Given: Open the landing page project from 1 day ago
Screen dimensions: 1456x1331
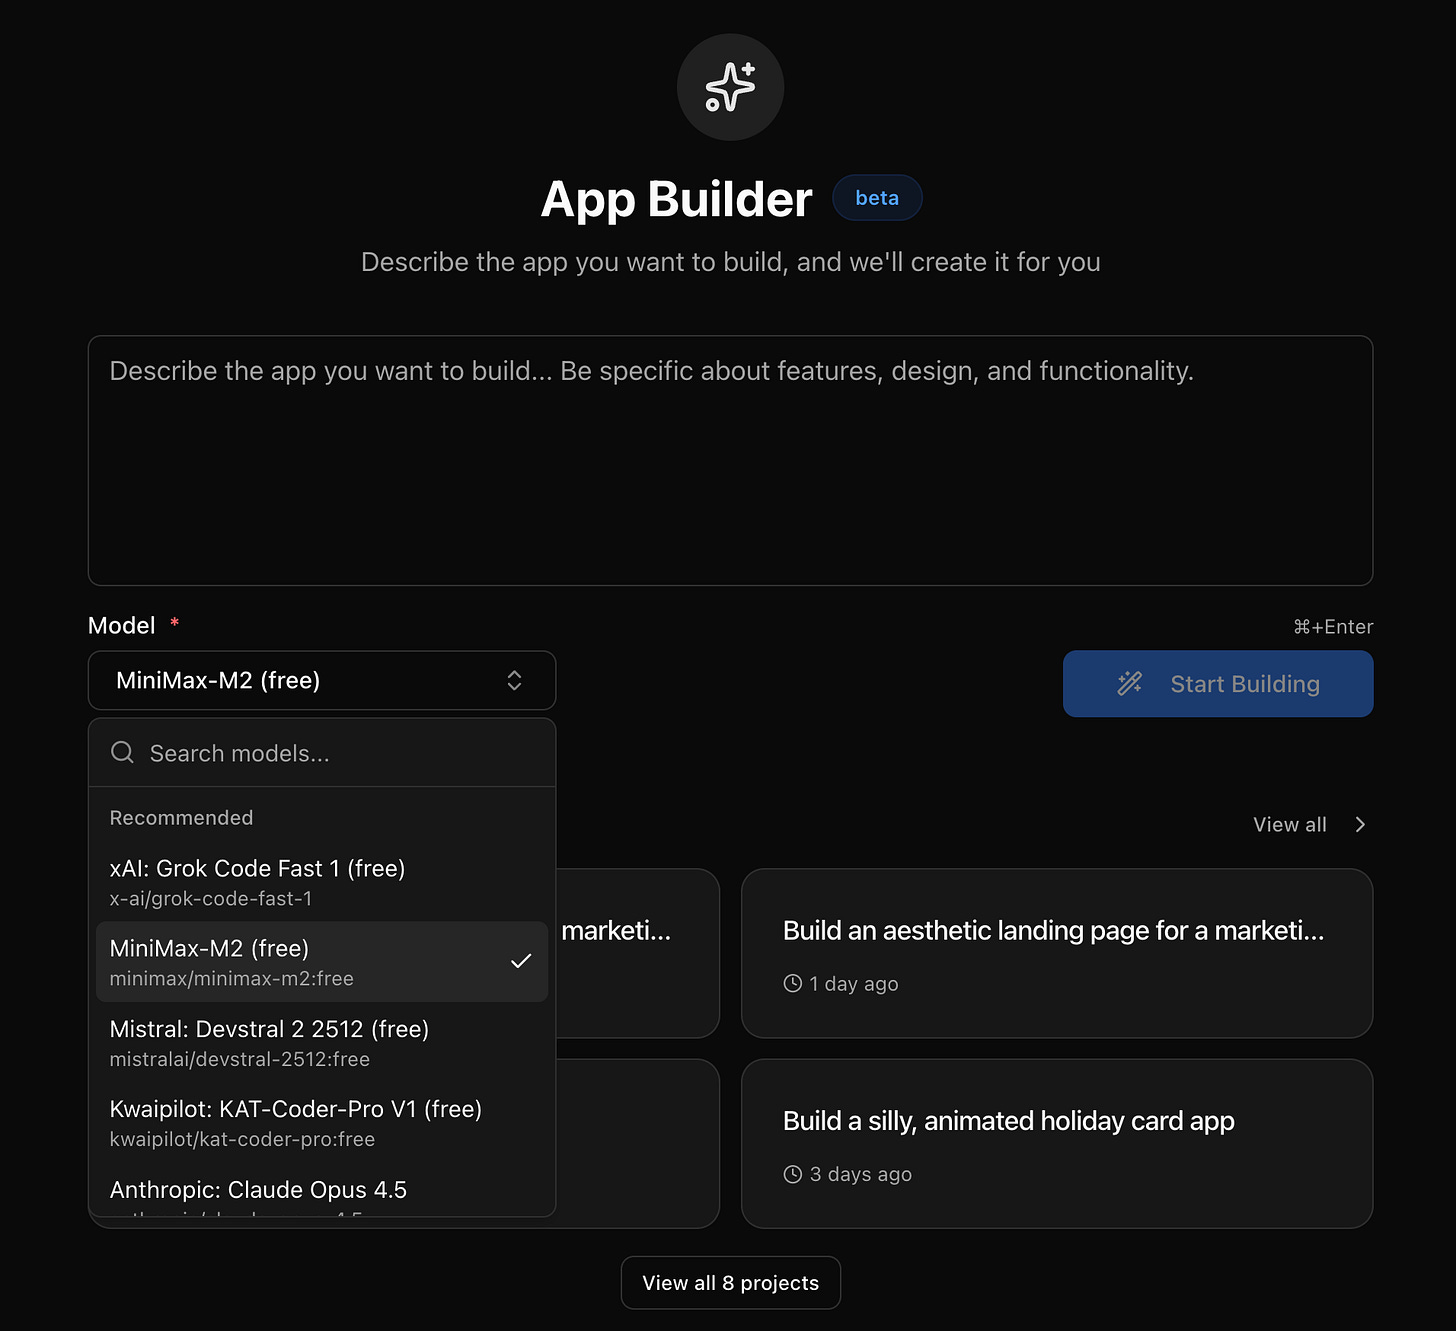Looking at the screenshot, I should coord(1057,953).
